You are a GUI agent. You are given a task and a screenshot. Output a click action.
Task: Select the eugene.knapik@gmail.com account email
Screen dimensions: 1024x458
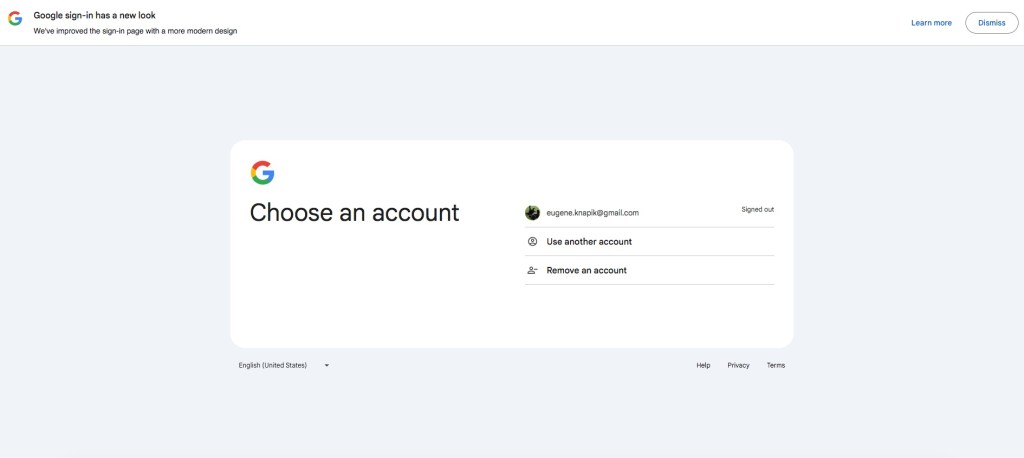[592, 213]
